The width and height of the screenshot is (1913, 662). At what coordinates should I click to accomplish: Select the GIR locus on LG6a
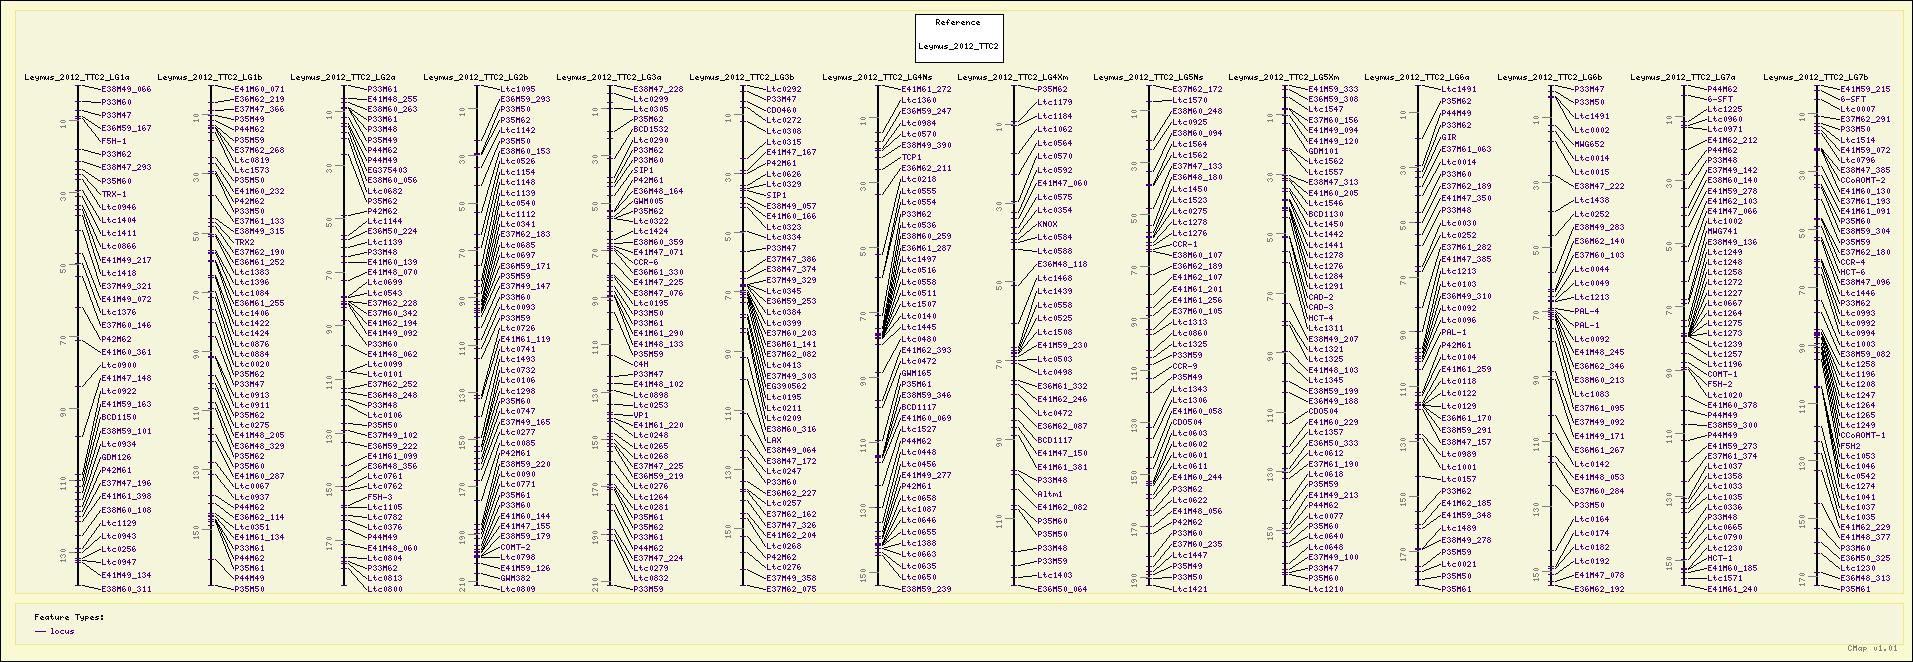click(1448, 137)
